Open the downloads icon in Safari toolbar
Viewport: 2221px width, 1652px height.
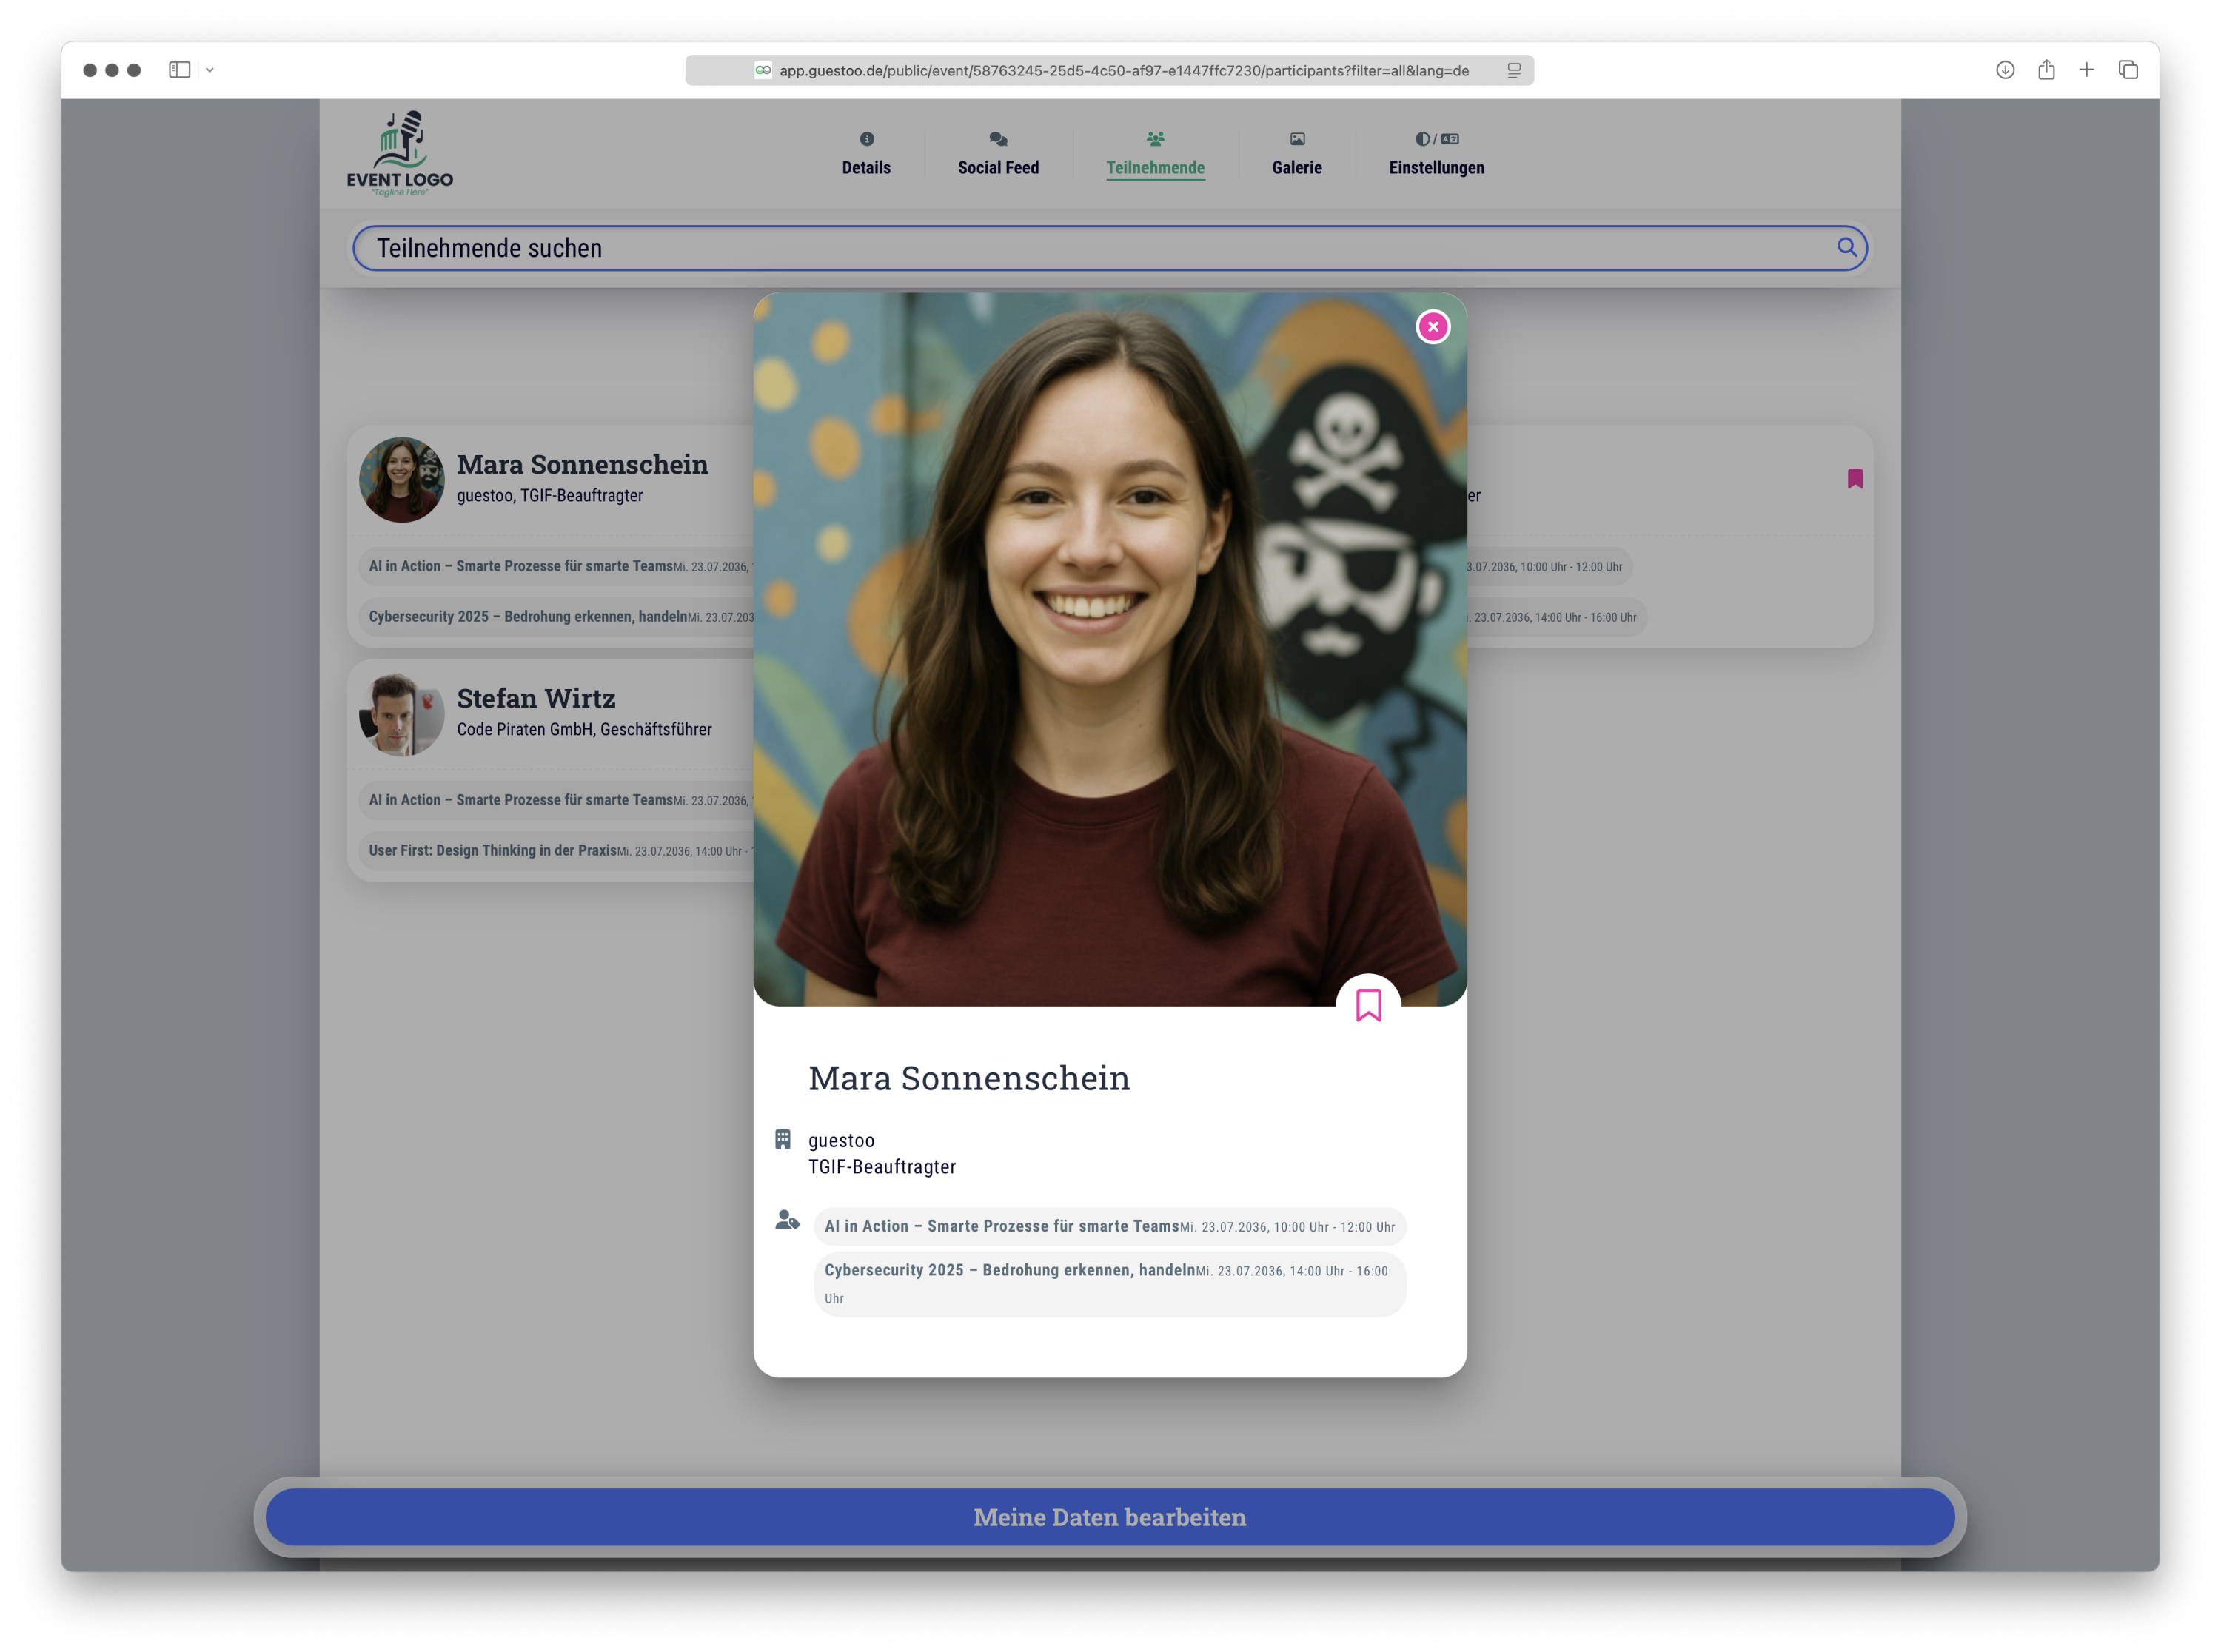(x=2005, y=70)
